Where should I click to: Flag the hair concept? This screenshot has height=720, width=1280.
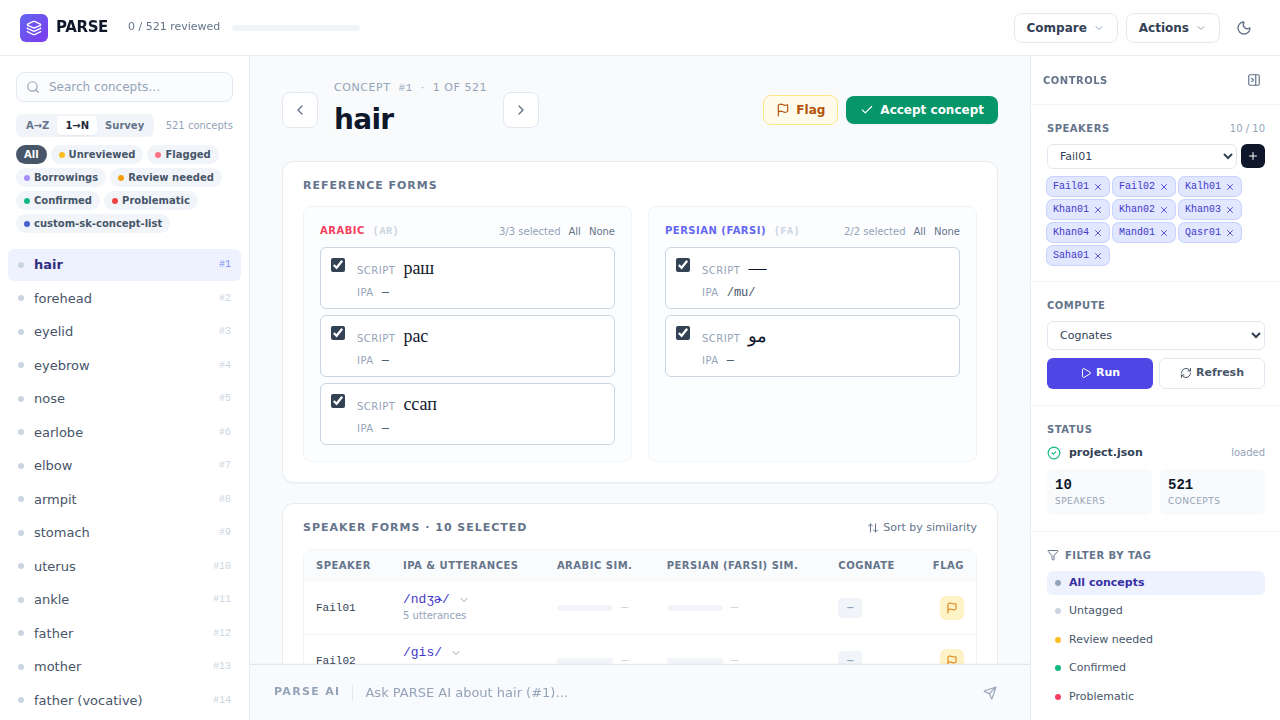800,110
